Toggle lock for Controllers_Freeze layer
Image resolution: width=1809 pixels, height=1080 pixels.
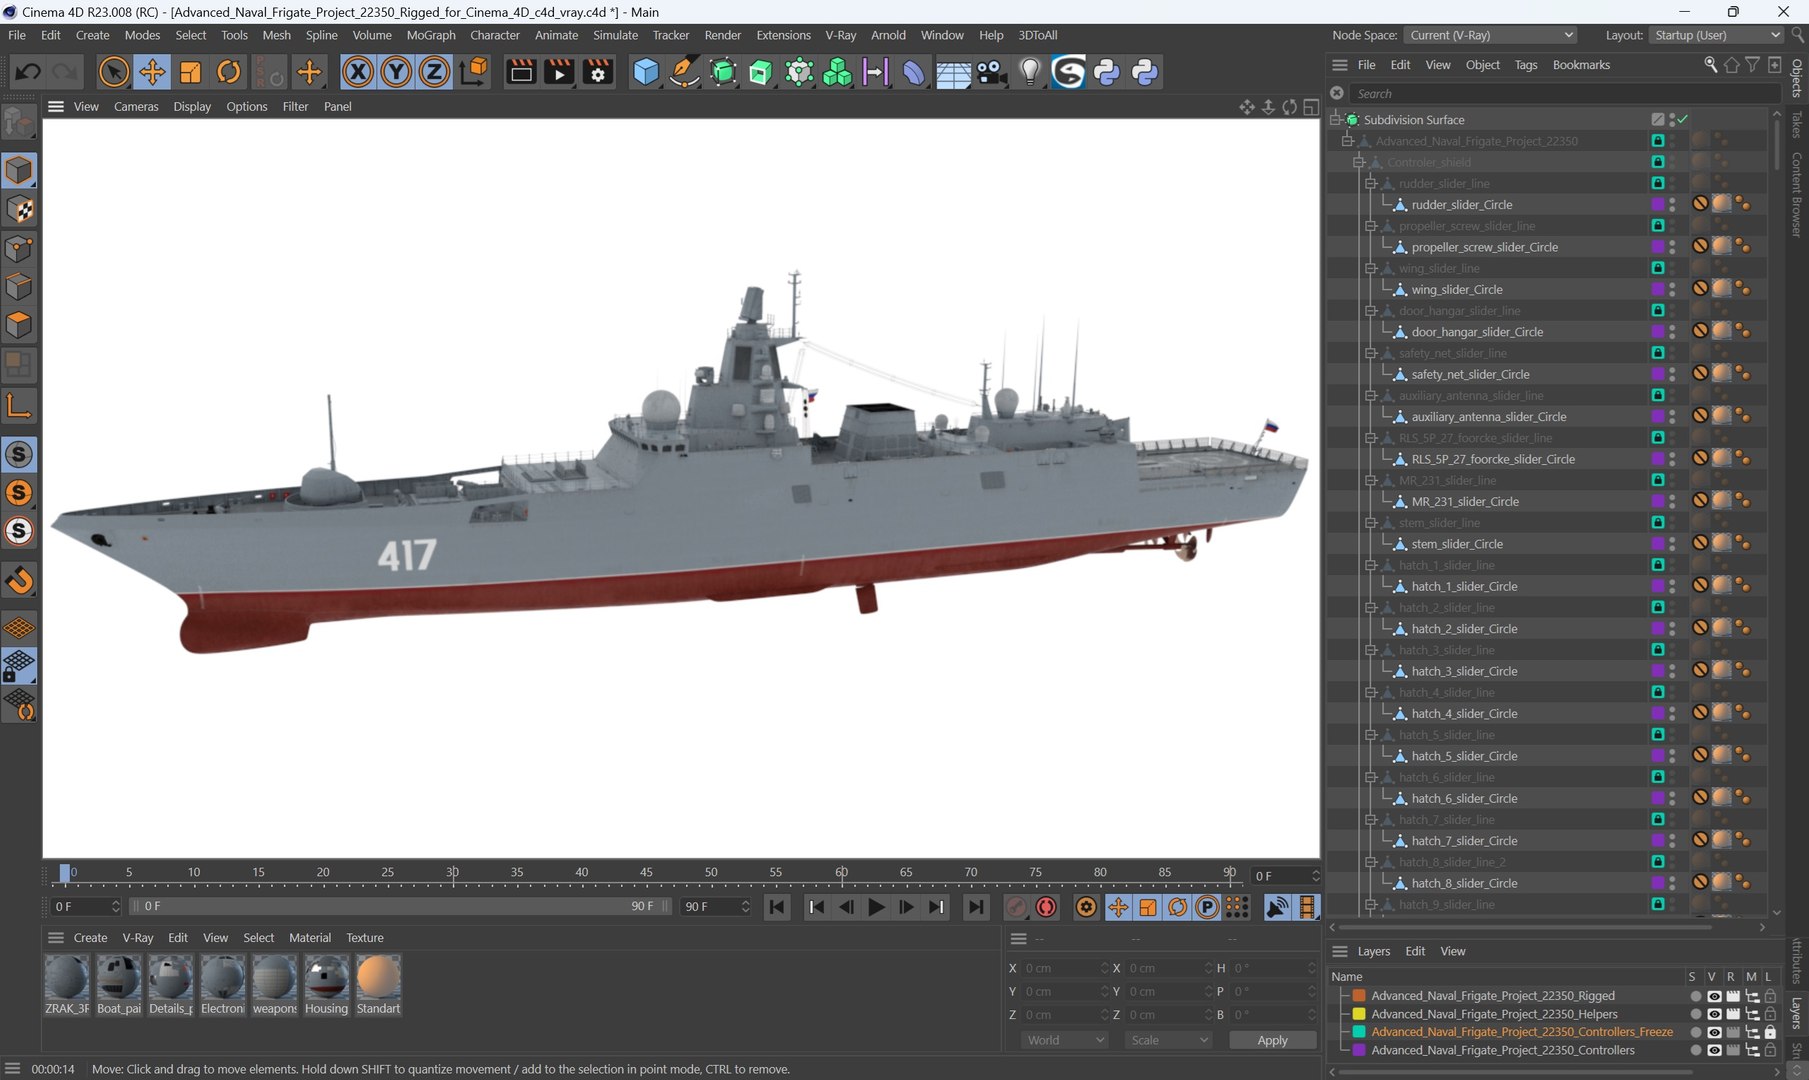click(x=1770, y=1032)
